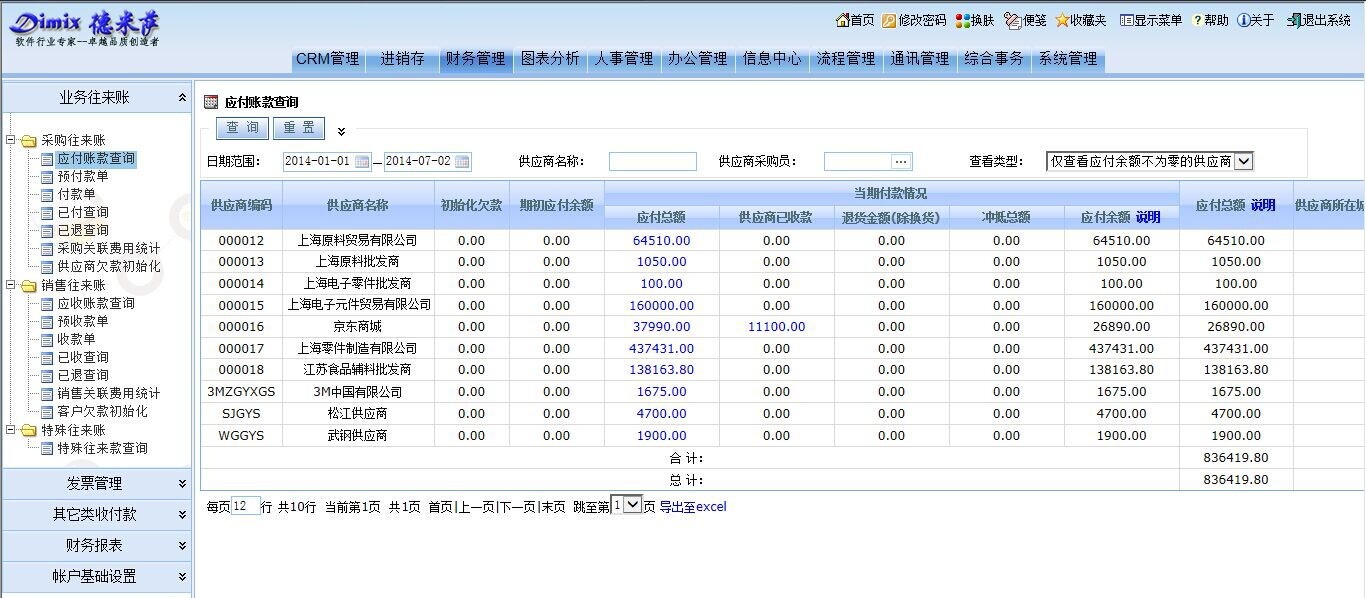Screen dimensions: 1366x598
Task: Collapse the 采购往来账 tree folder
Action: (11, 141)
